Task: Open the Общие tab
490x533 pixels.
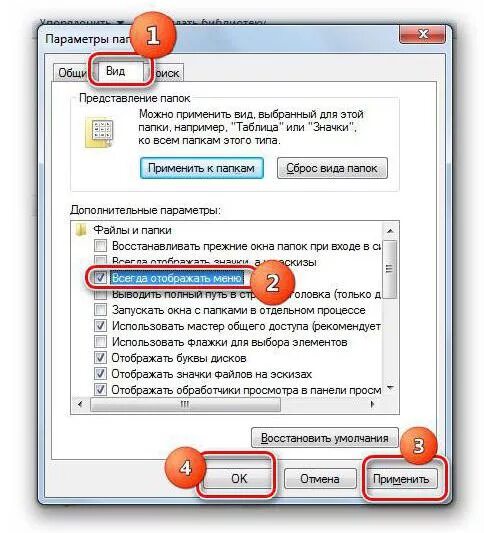Action: 72,73
